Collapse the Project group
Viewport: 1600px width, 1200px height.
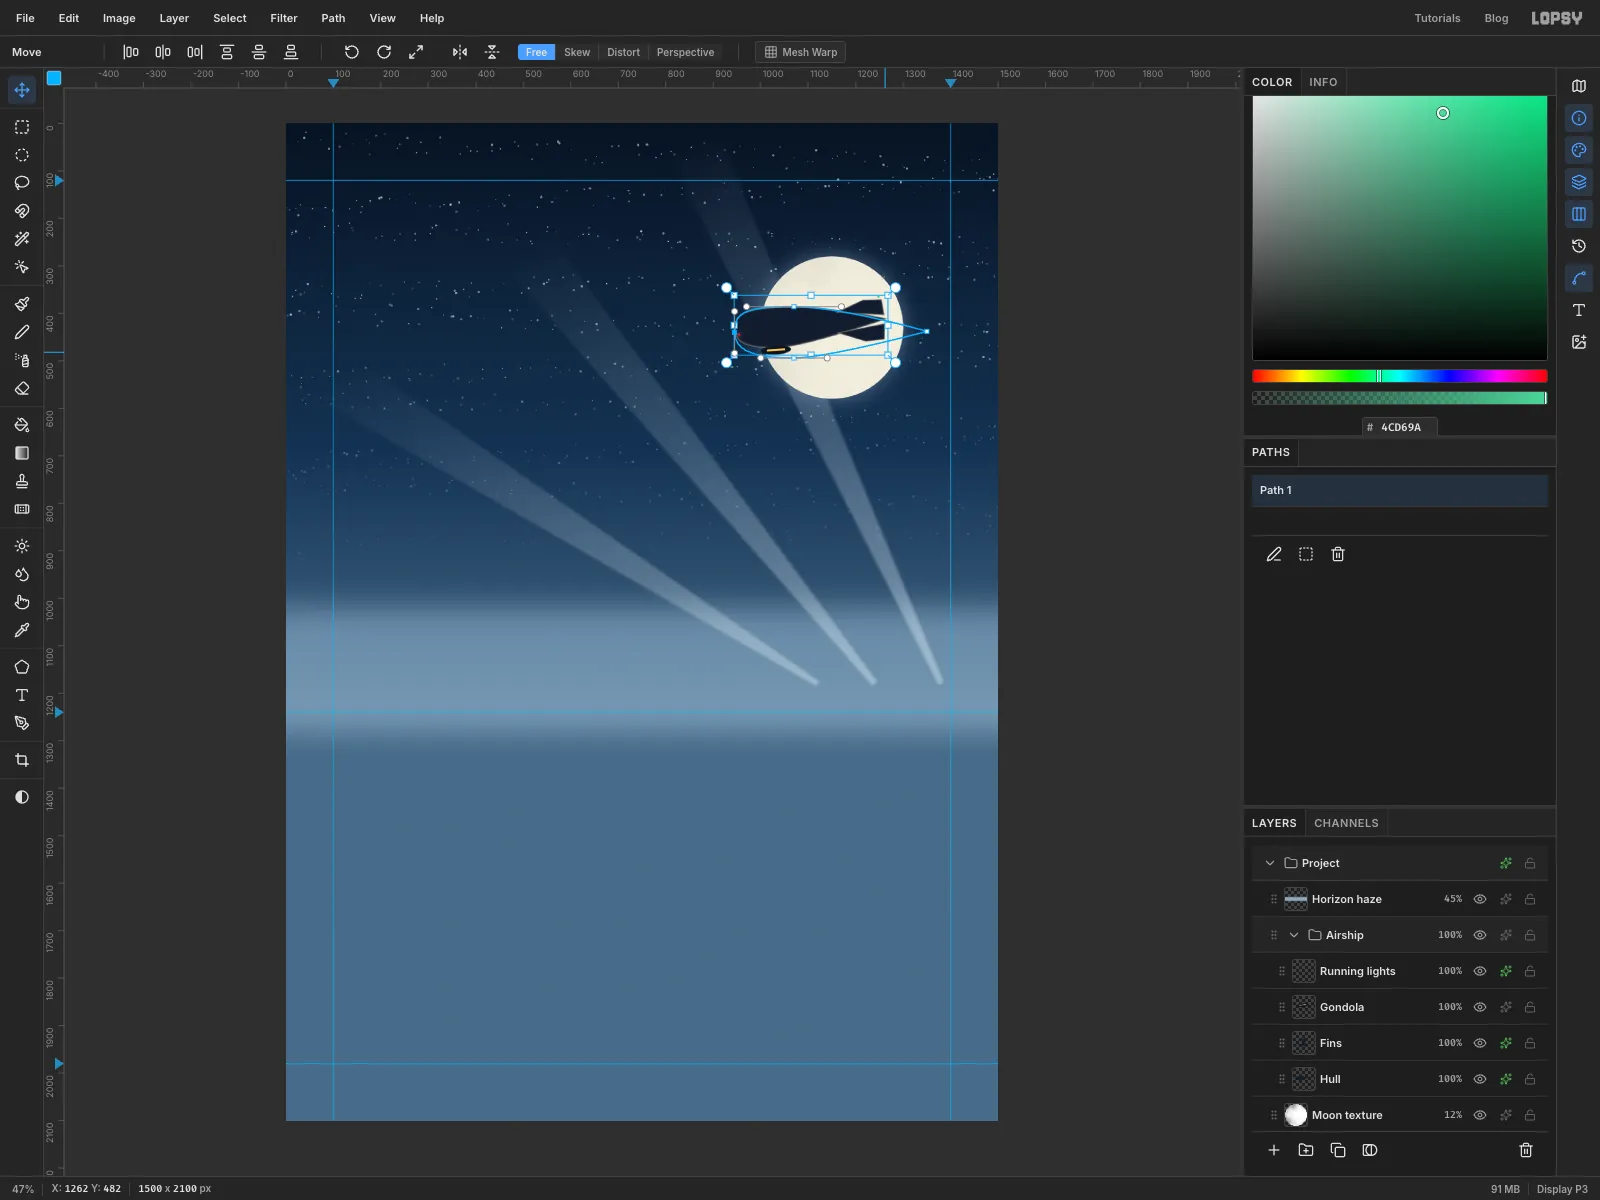click(1270, 863)
